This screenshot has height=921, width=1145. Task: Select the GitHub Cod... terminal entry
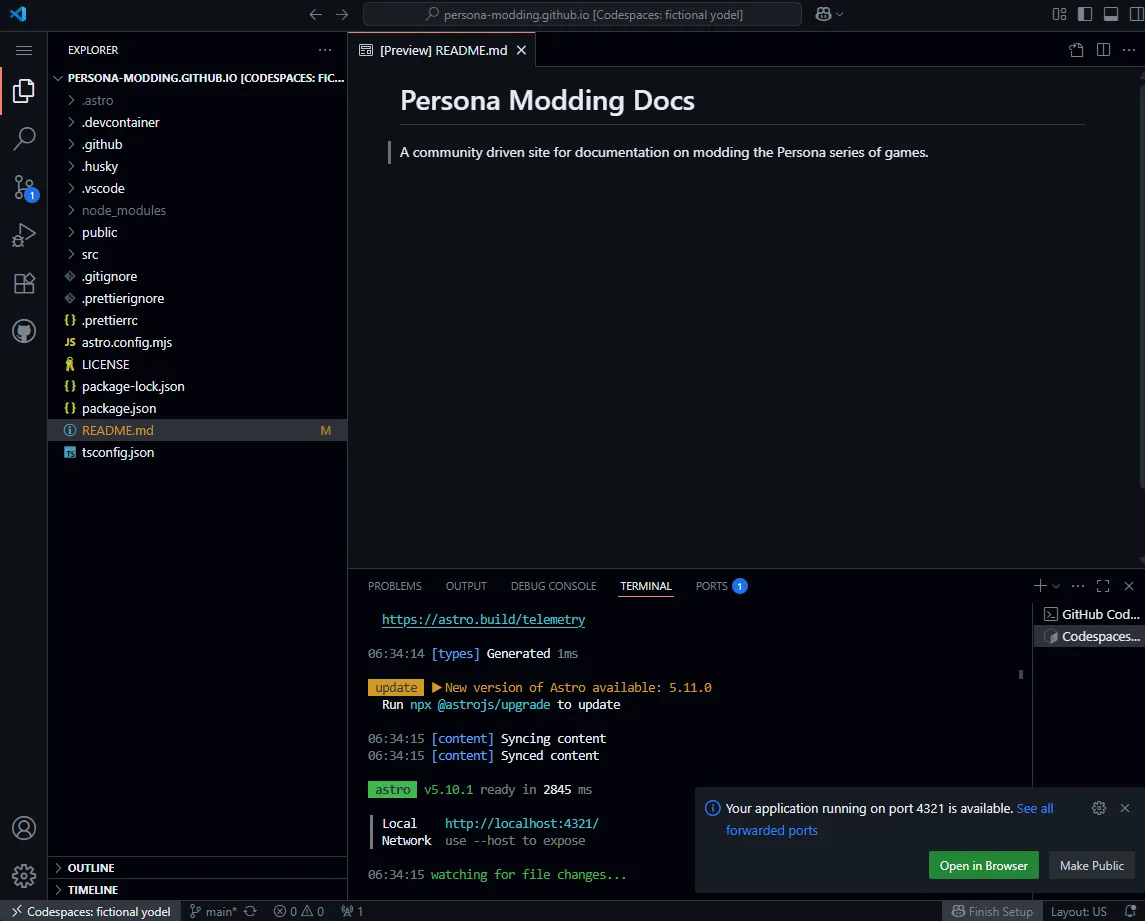pyautogui.click(x=1091, y=614)
